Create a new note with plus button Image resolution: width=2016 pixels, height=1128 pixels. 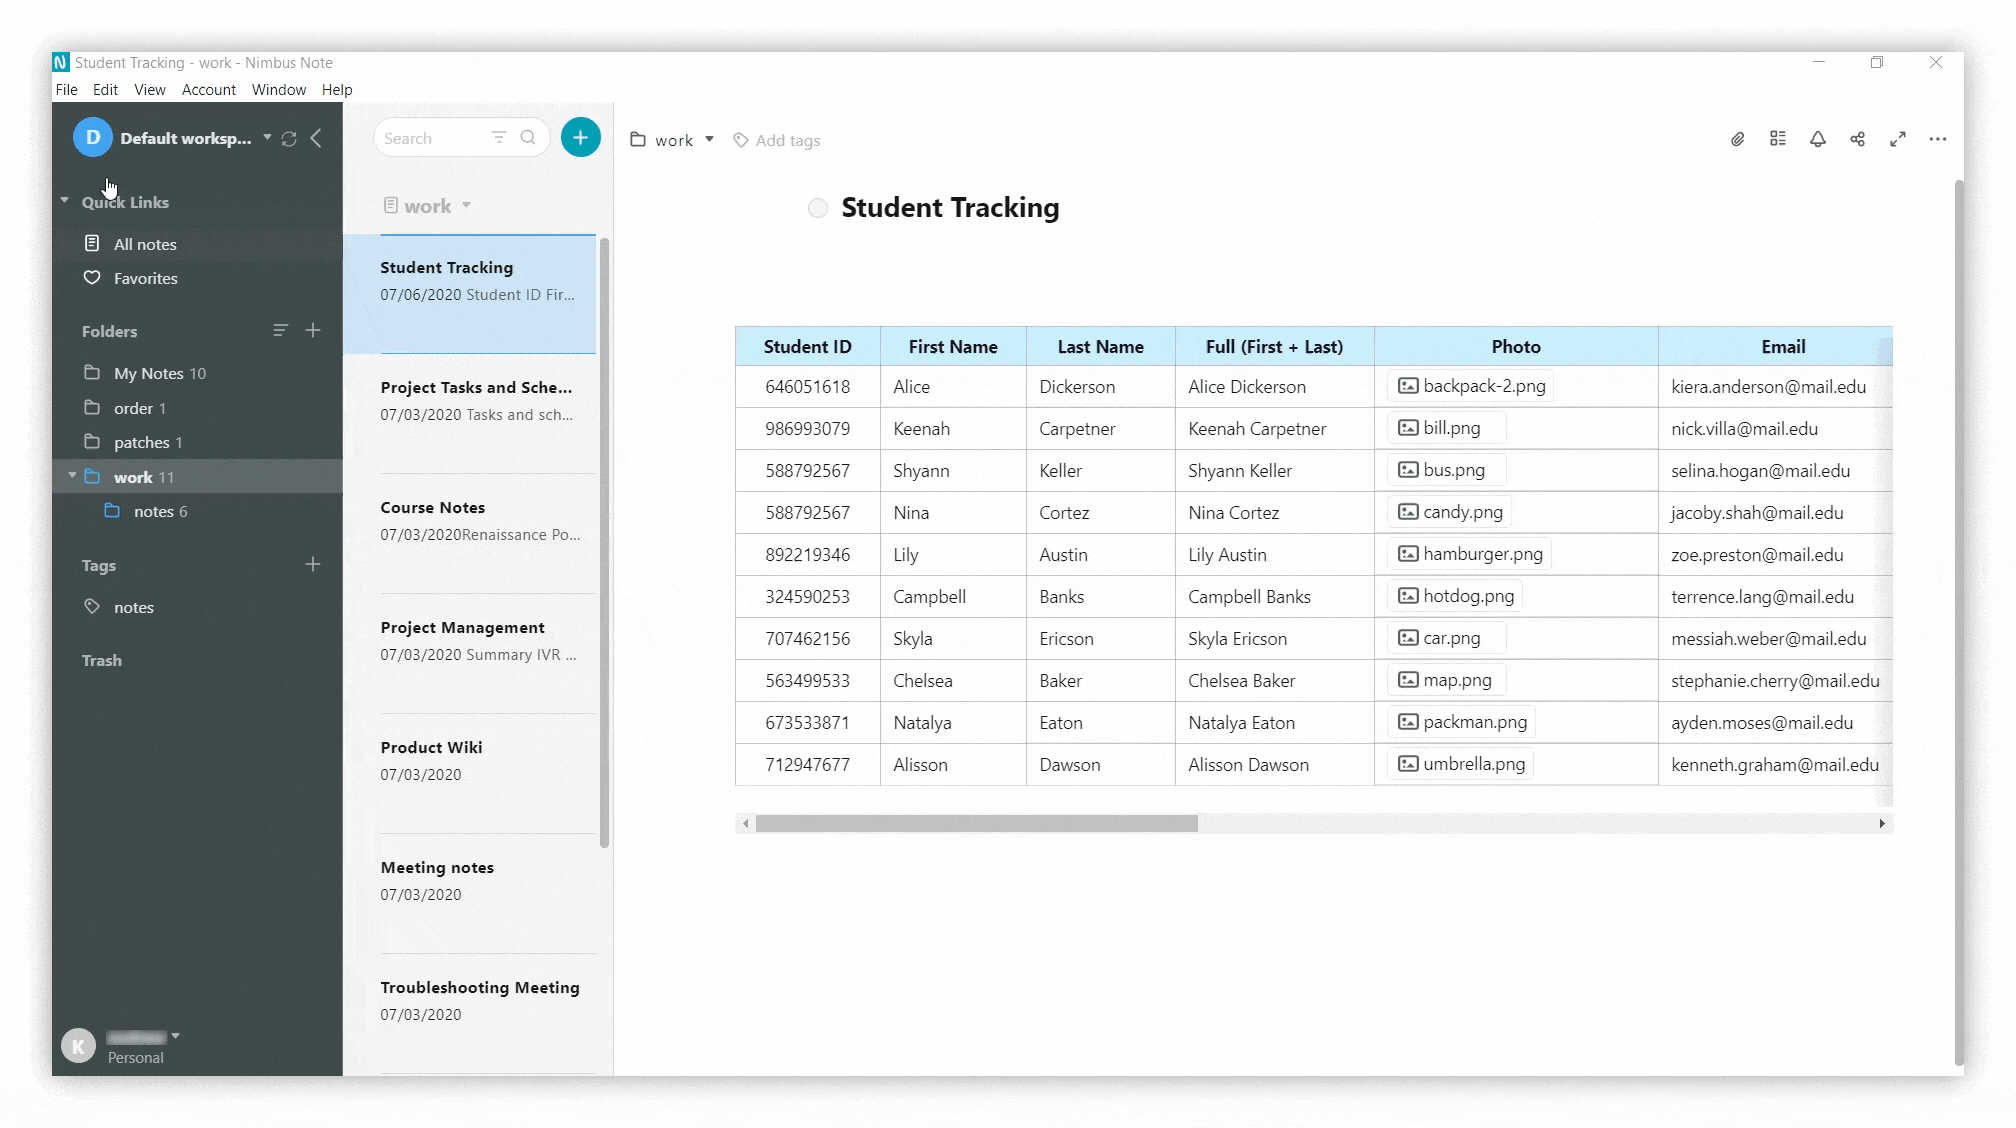(x=580, y=137)
